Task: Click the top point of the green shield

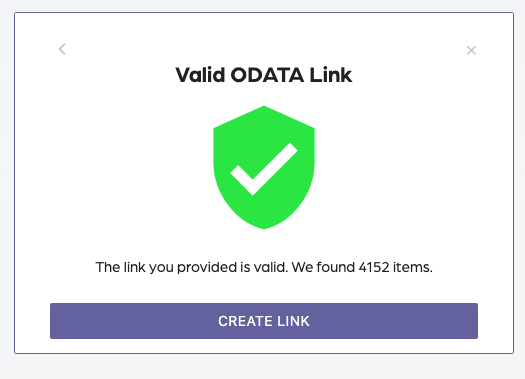Action: click(x=264, y=108)
